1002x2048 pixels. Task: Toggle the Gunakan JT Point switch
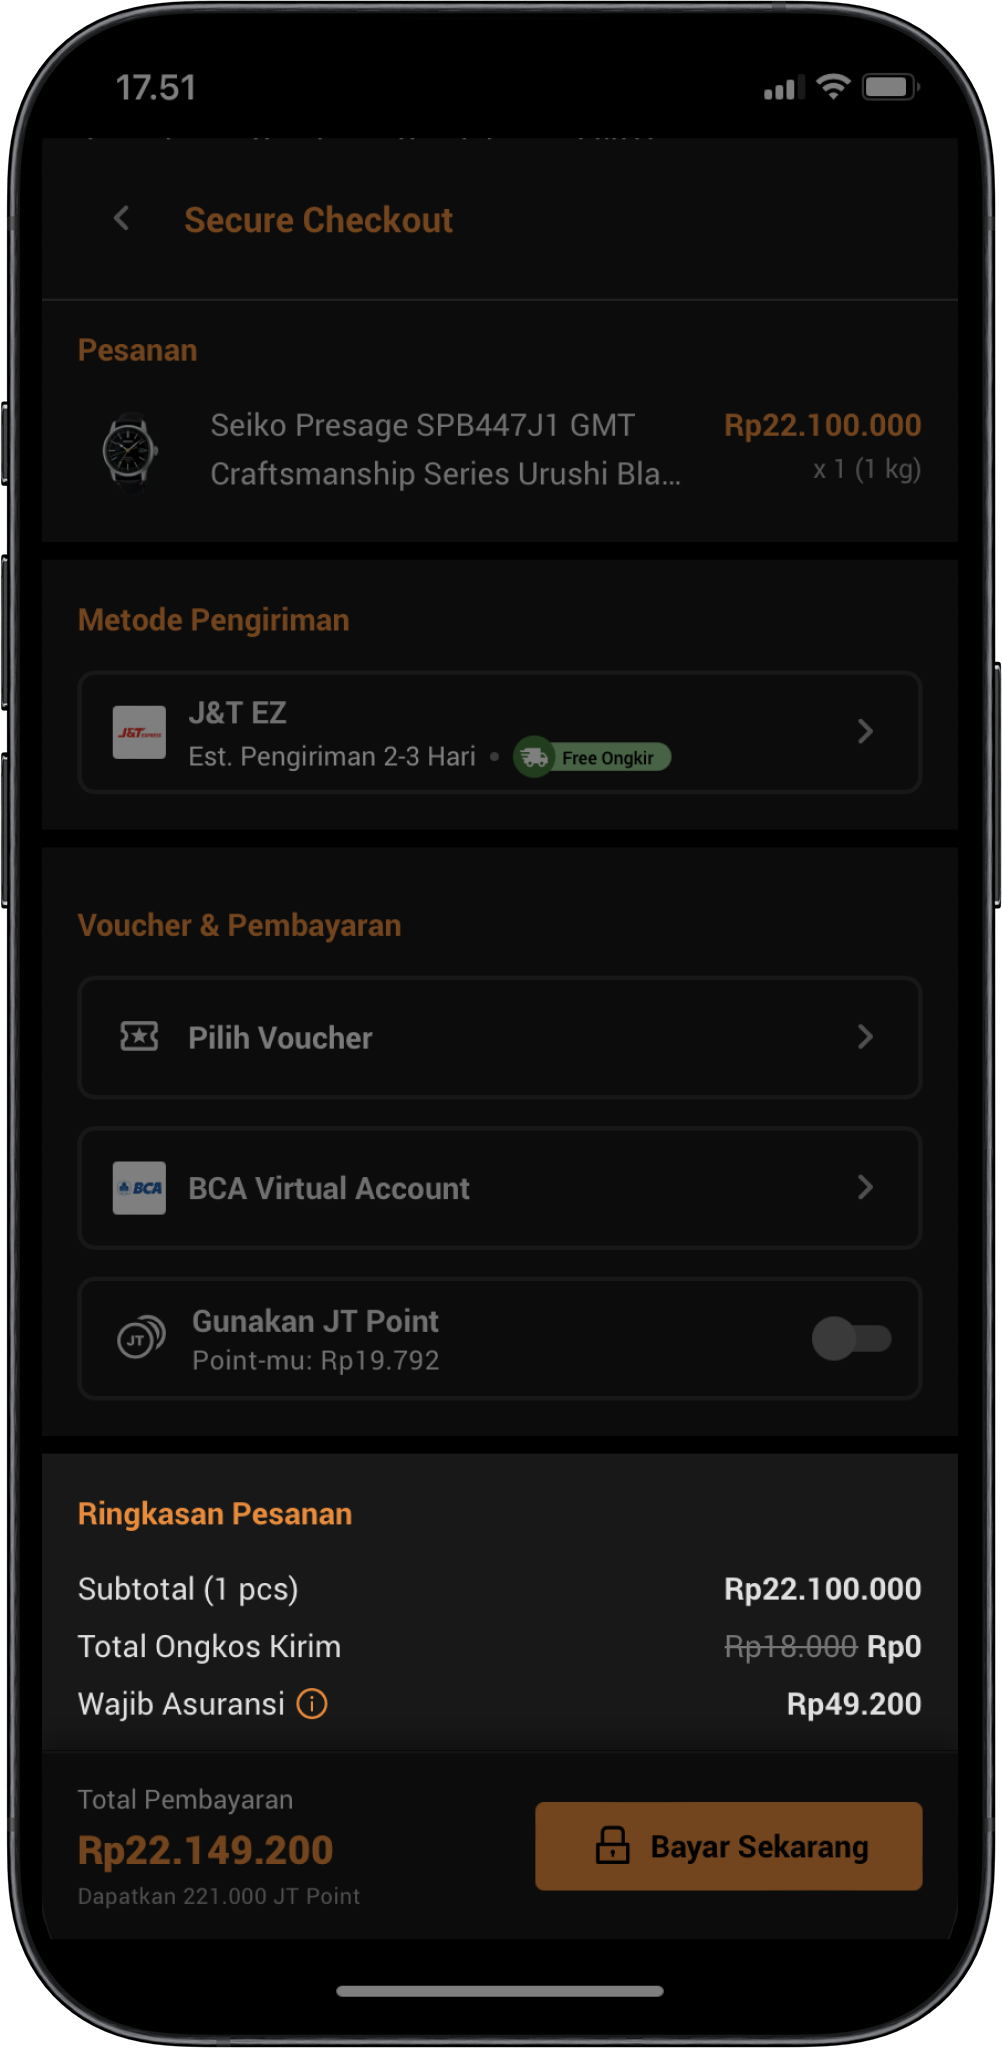point(851,1338)
